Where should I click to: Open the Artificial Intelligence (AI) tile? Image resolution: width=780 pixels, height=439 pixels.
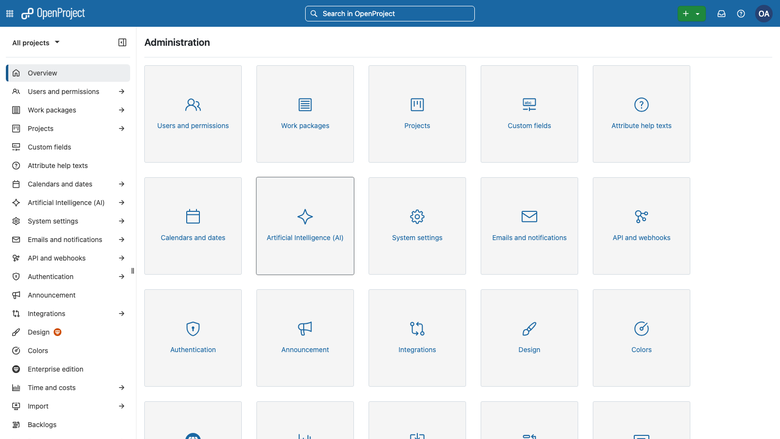(x=305, y=226)
